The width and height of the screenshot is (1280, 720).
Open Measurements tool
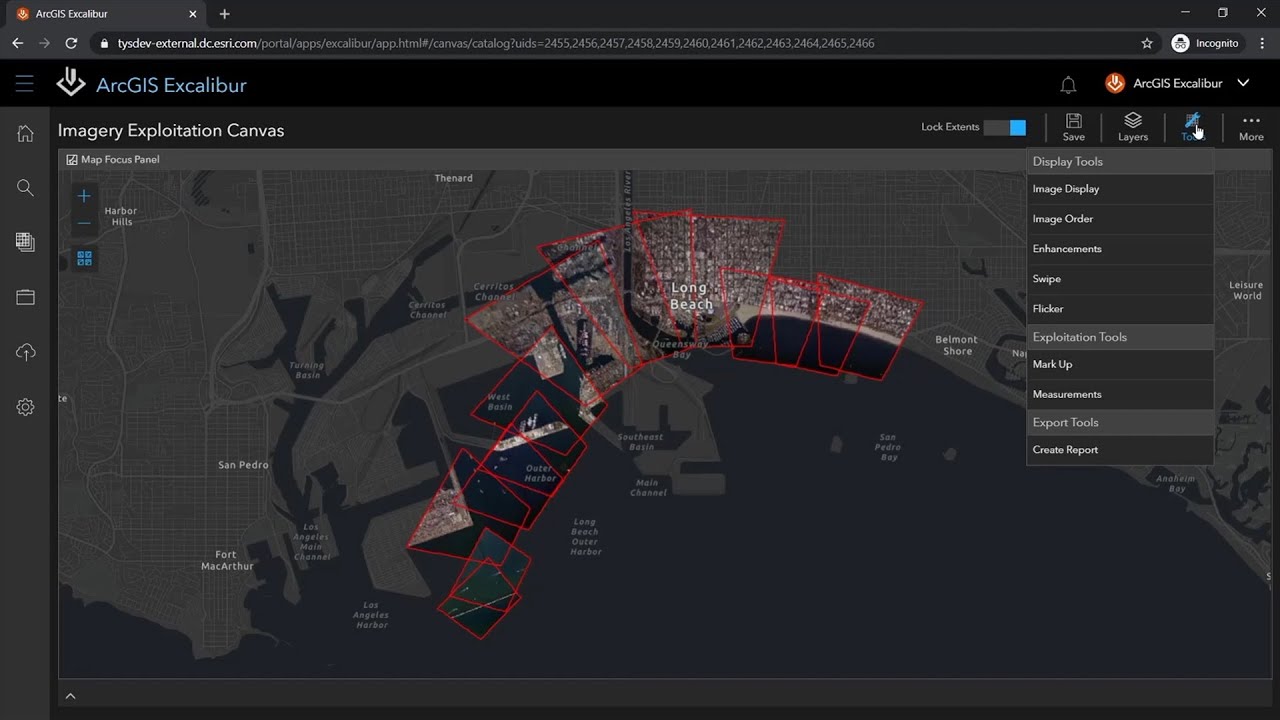pos(1120,394)
